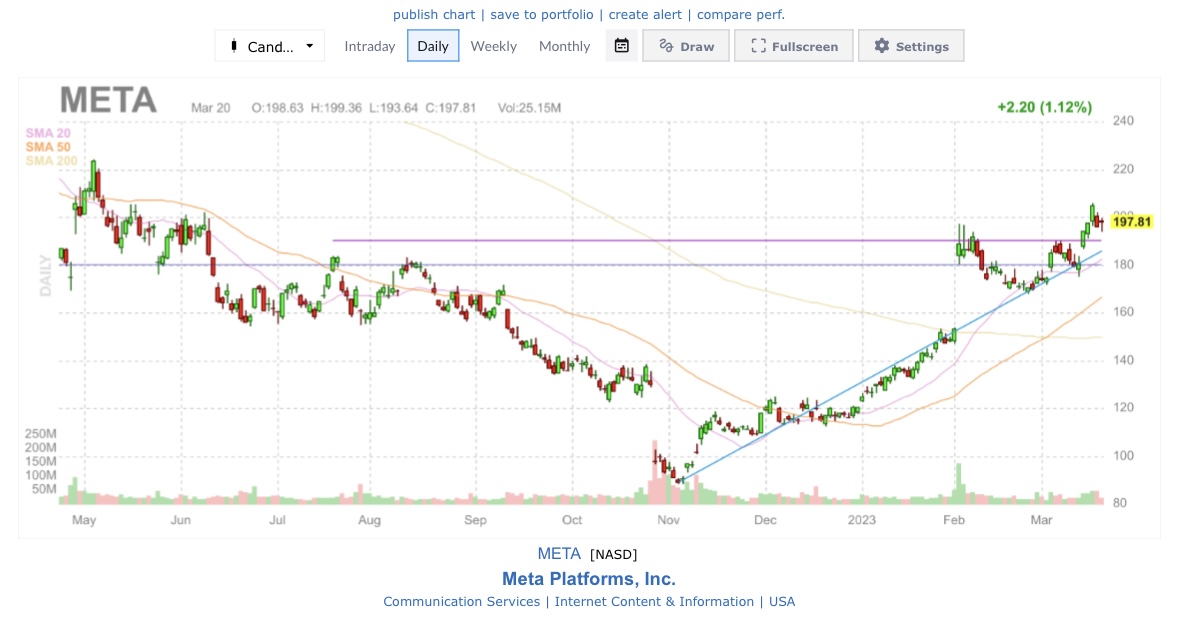
Task: Click the +2.20 (1.12%) change value
Action: (x=1044, y=107)
